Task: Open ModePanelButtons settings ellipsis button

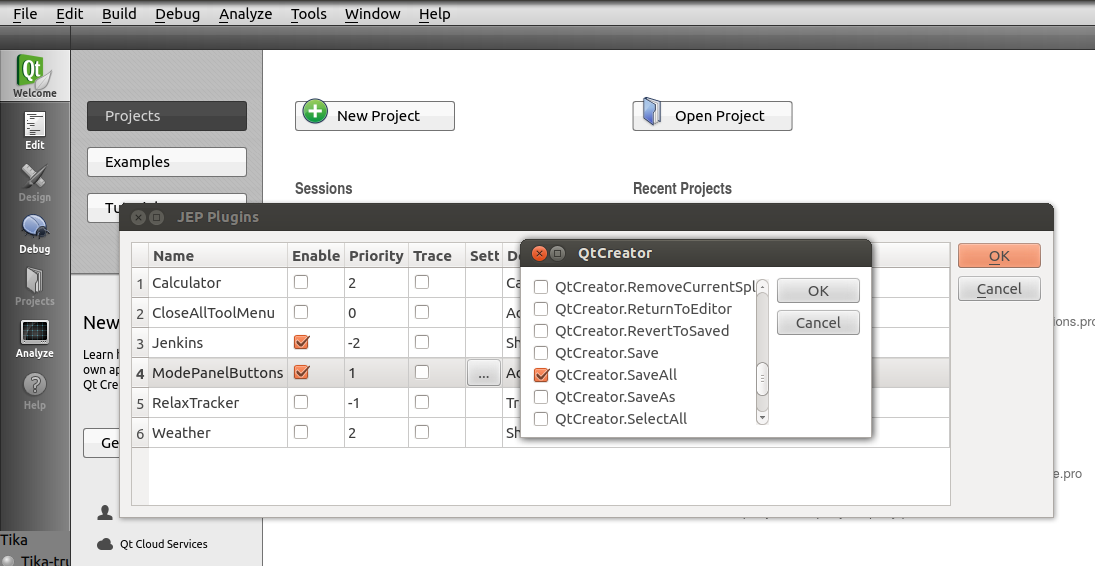Action: [483, 373]
